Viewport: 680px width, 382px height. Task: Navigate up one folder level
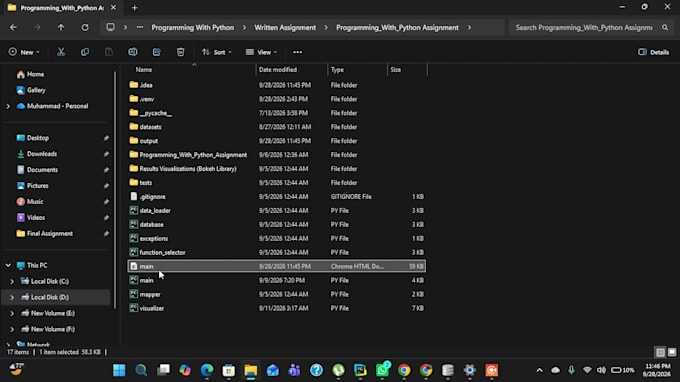click(x=61, y=27)
